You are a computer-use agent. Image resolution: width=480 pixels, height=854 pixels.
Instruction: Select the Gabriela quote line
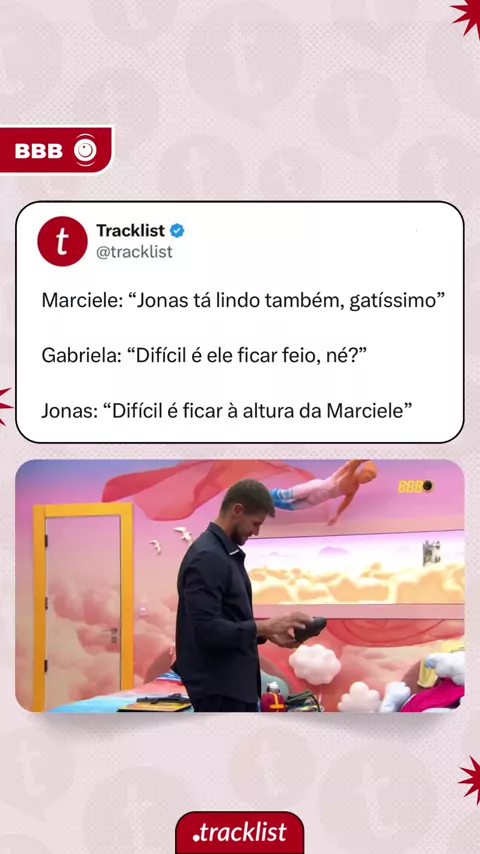[204, 356]
